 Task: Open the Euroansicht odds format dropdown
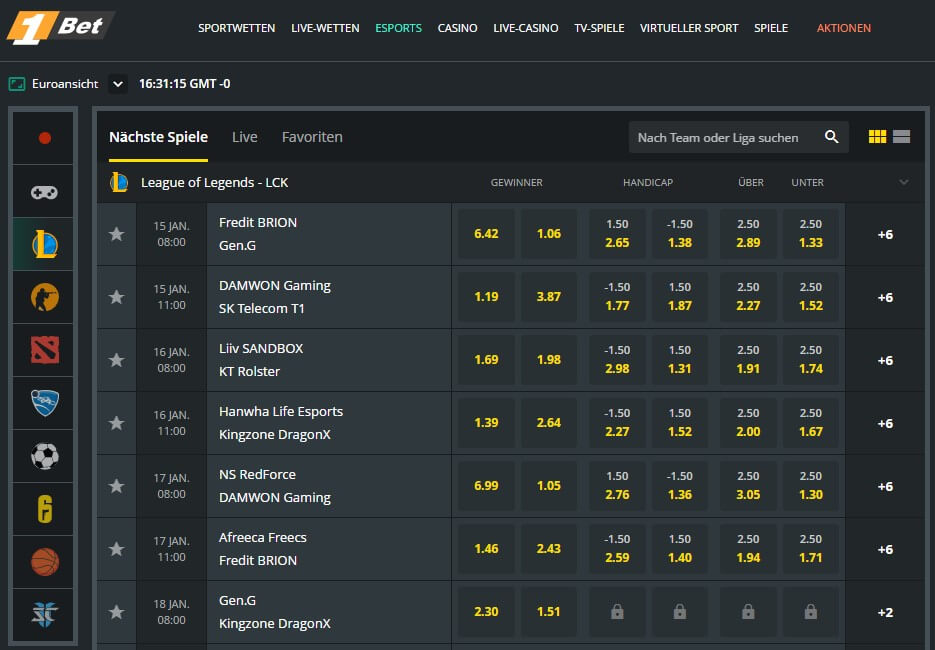118,84
